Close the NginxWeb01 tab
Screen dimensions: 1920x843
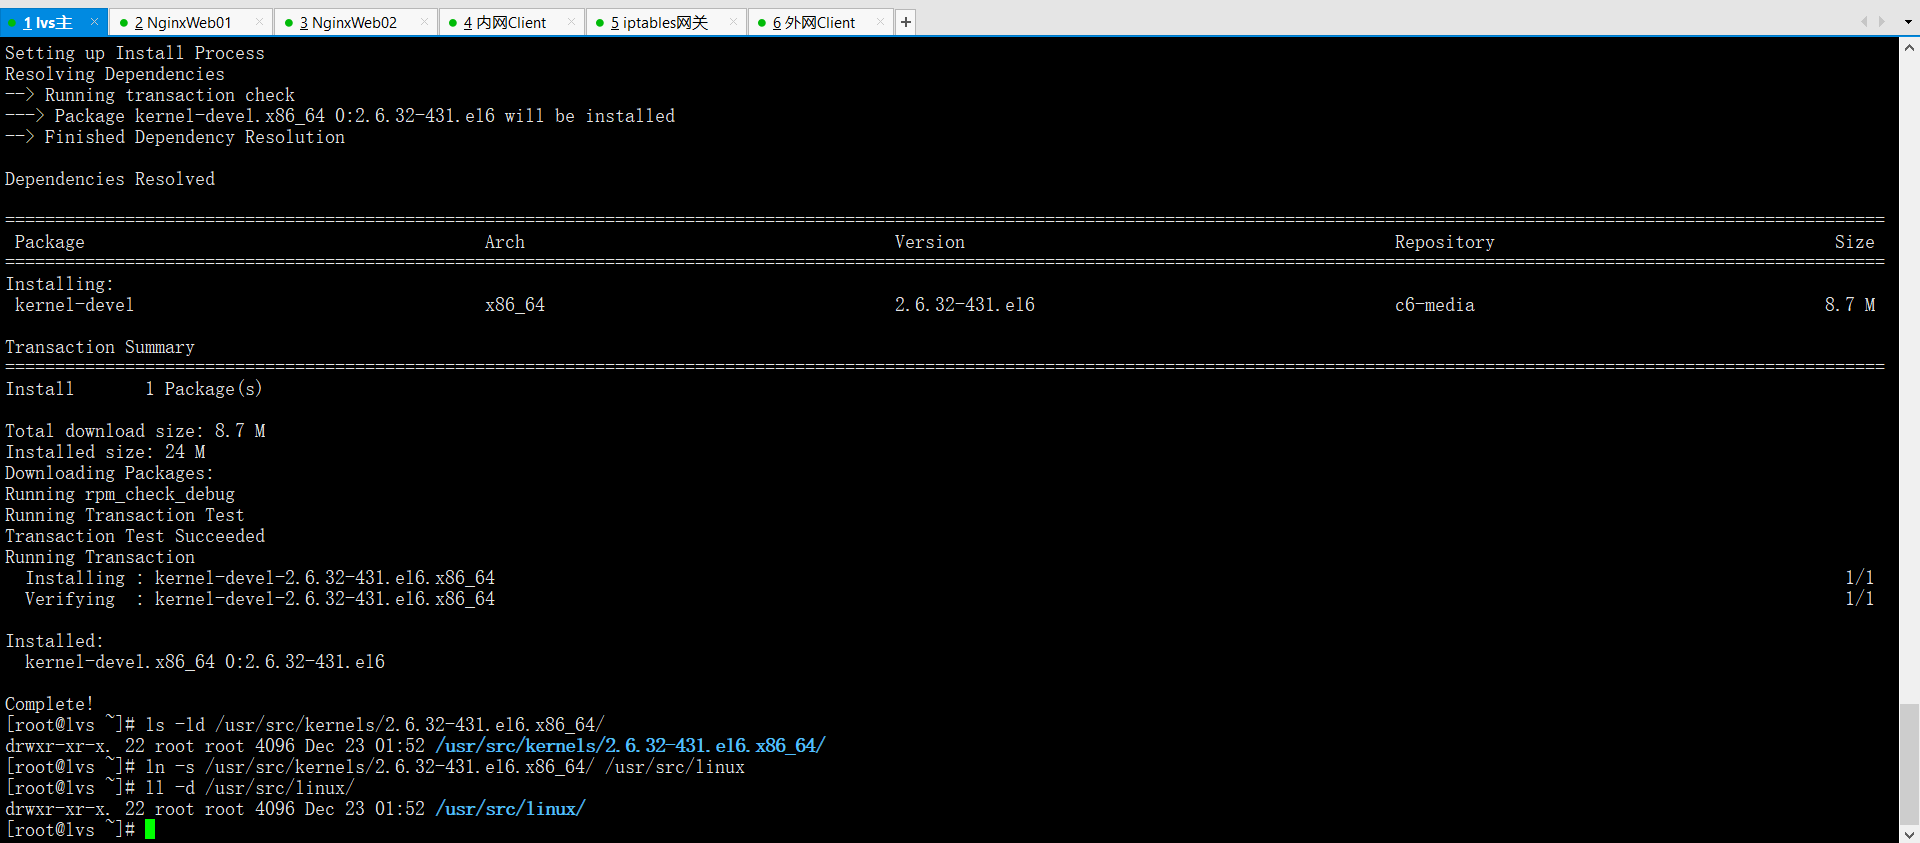point(259,22)
